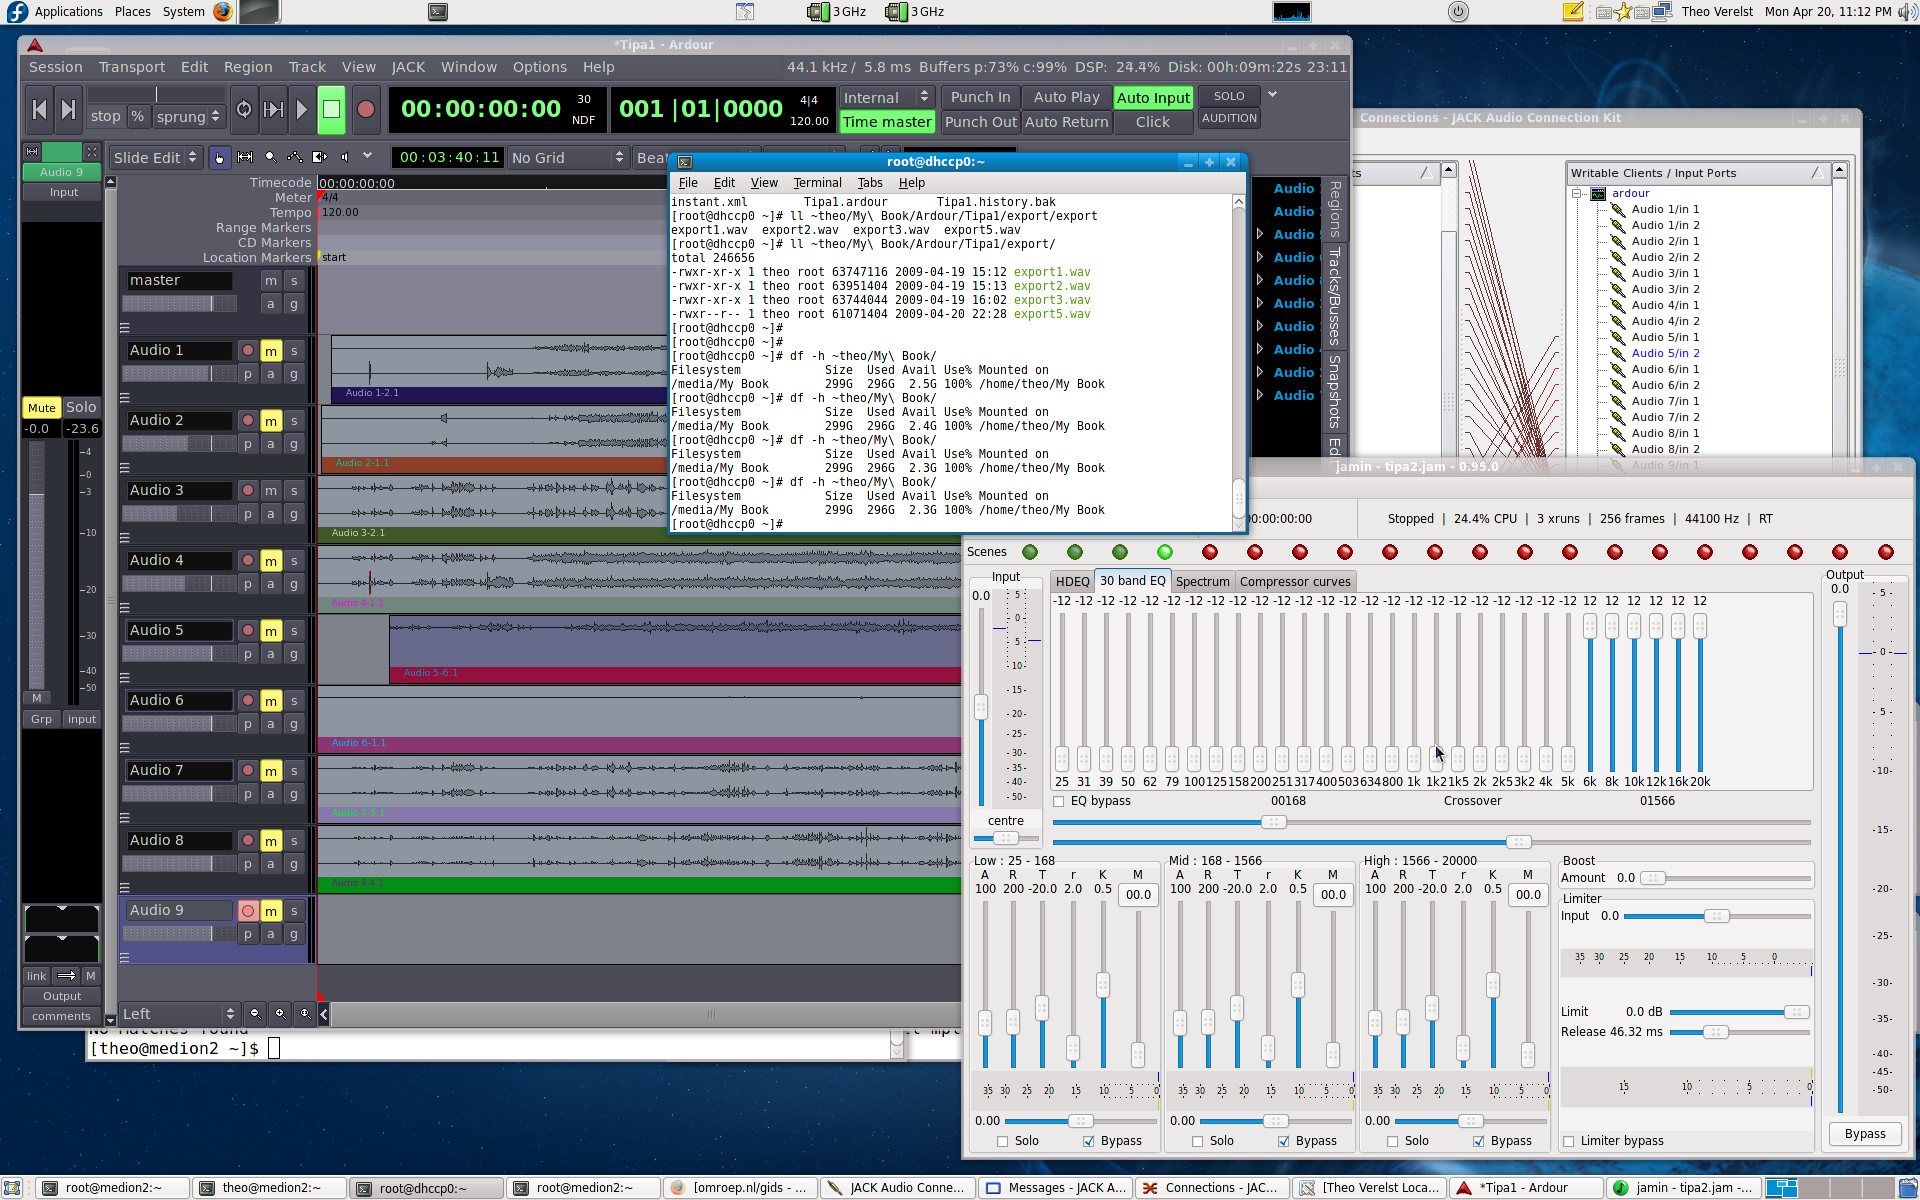Click Ardour's zoom-to-session button
Screen dimensions: 1920x1200
305,1013
